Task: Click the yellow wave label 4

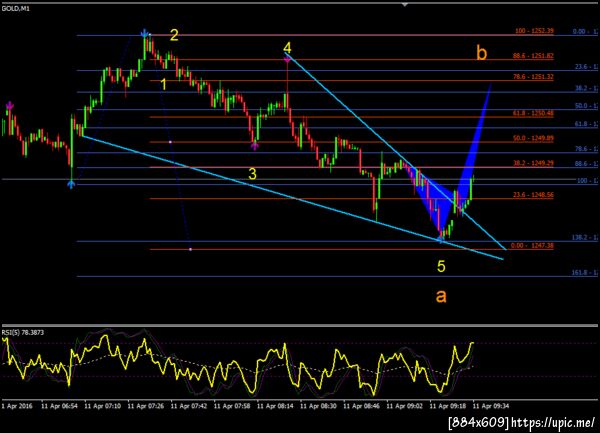Action: pyautogui.click(x=287, y=48)
